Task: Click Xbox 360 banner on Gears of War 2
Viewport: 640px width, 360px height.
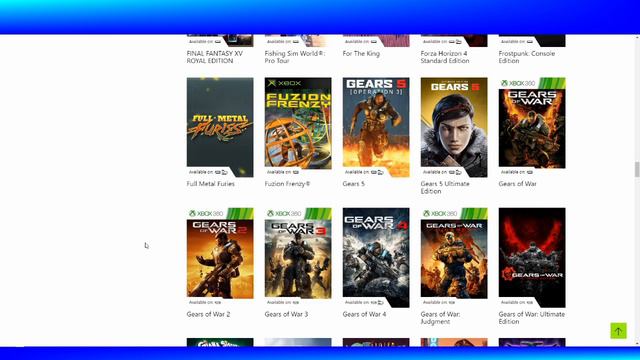Action: [220, 213]
